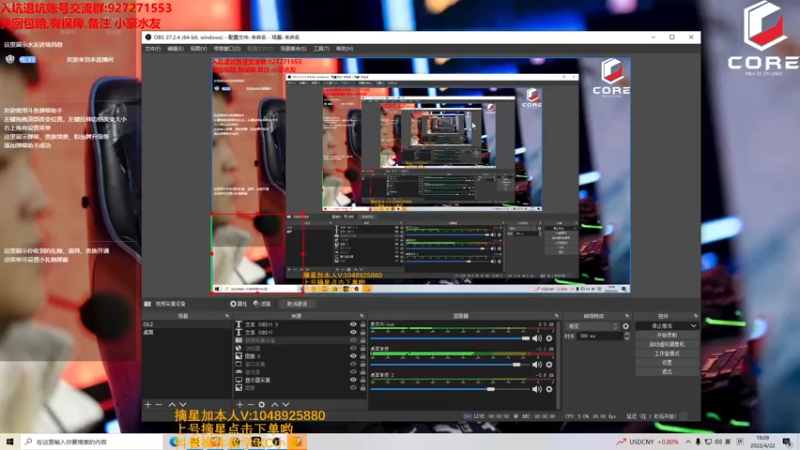Show the 窗口采集 source
The height and width of the screenshot is (450, 800).
353,364
